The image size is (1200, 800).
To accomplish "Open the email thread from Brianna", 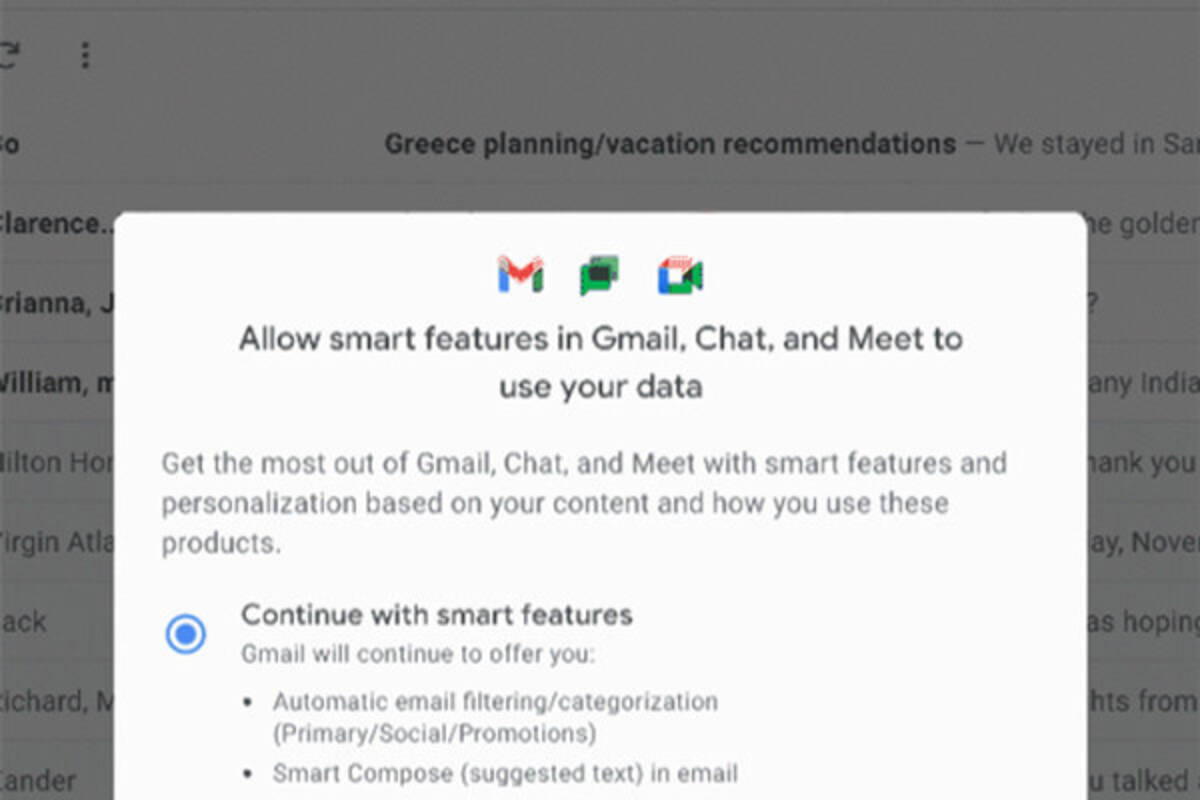I will (x=50, y=302).
